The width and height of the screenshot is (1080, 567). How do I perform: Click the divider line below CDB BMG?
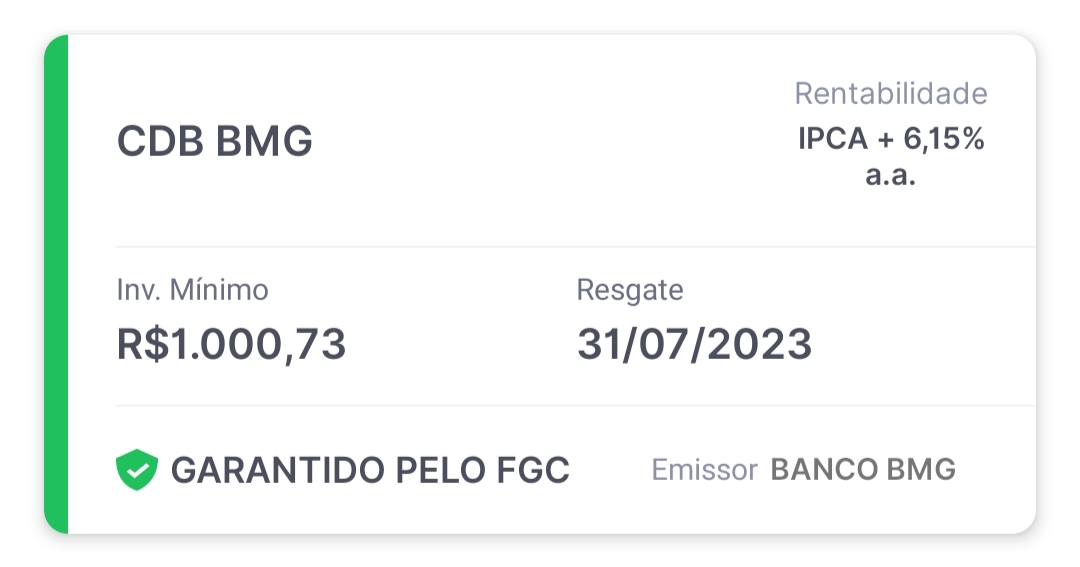pyautogui.click(x=575, y=246)
